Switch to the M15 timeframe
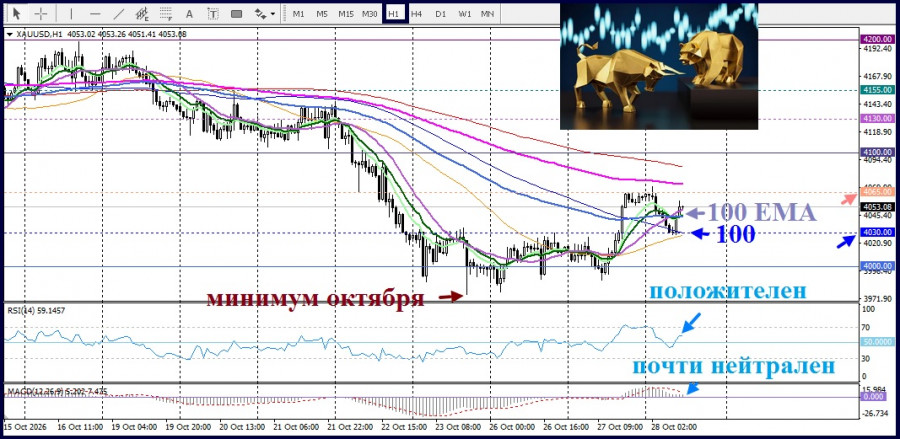The image size is (900, 439). click(346, 13)
